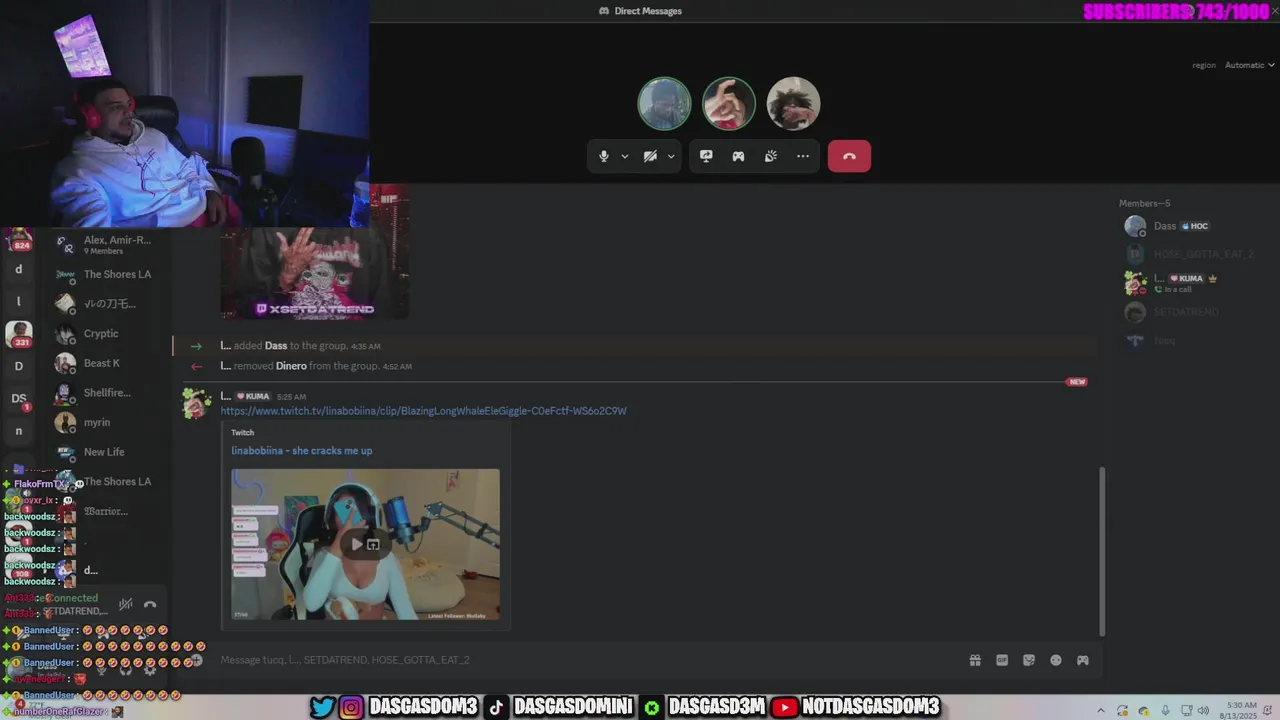Toggle noise suppression in voice panel

pyautogui.click(x=126, y=604)
